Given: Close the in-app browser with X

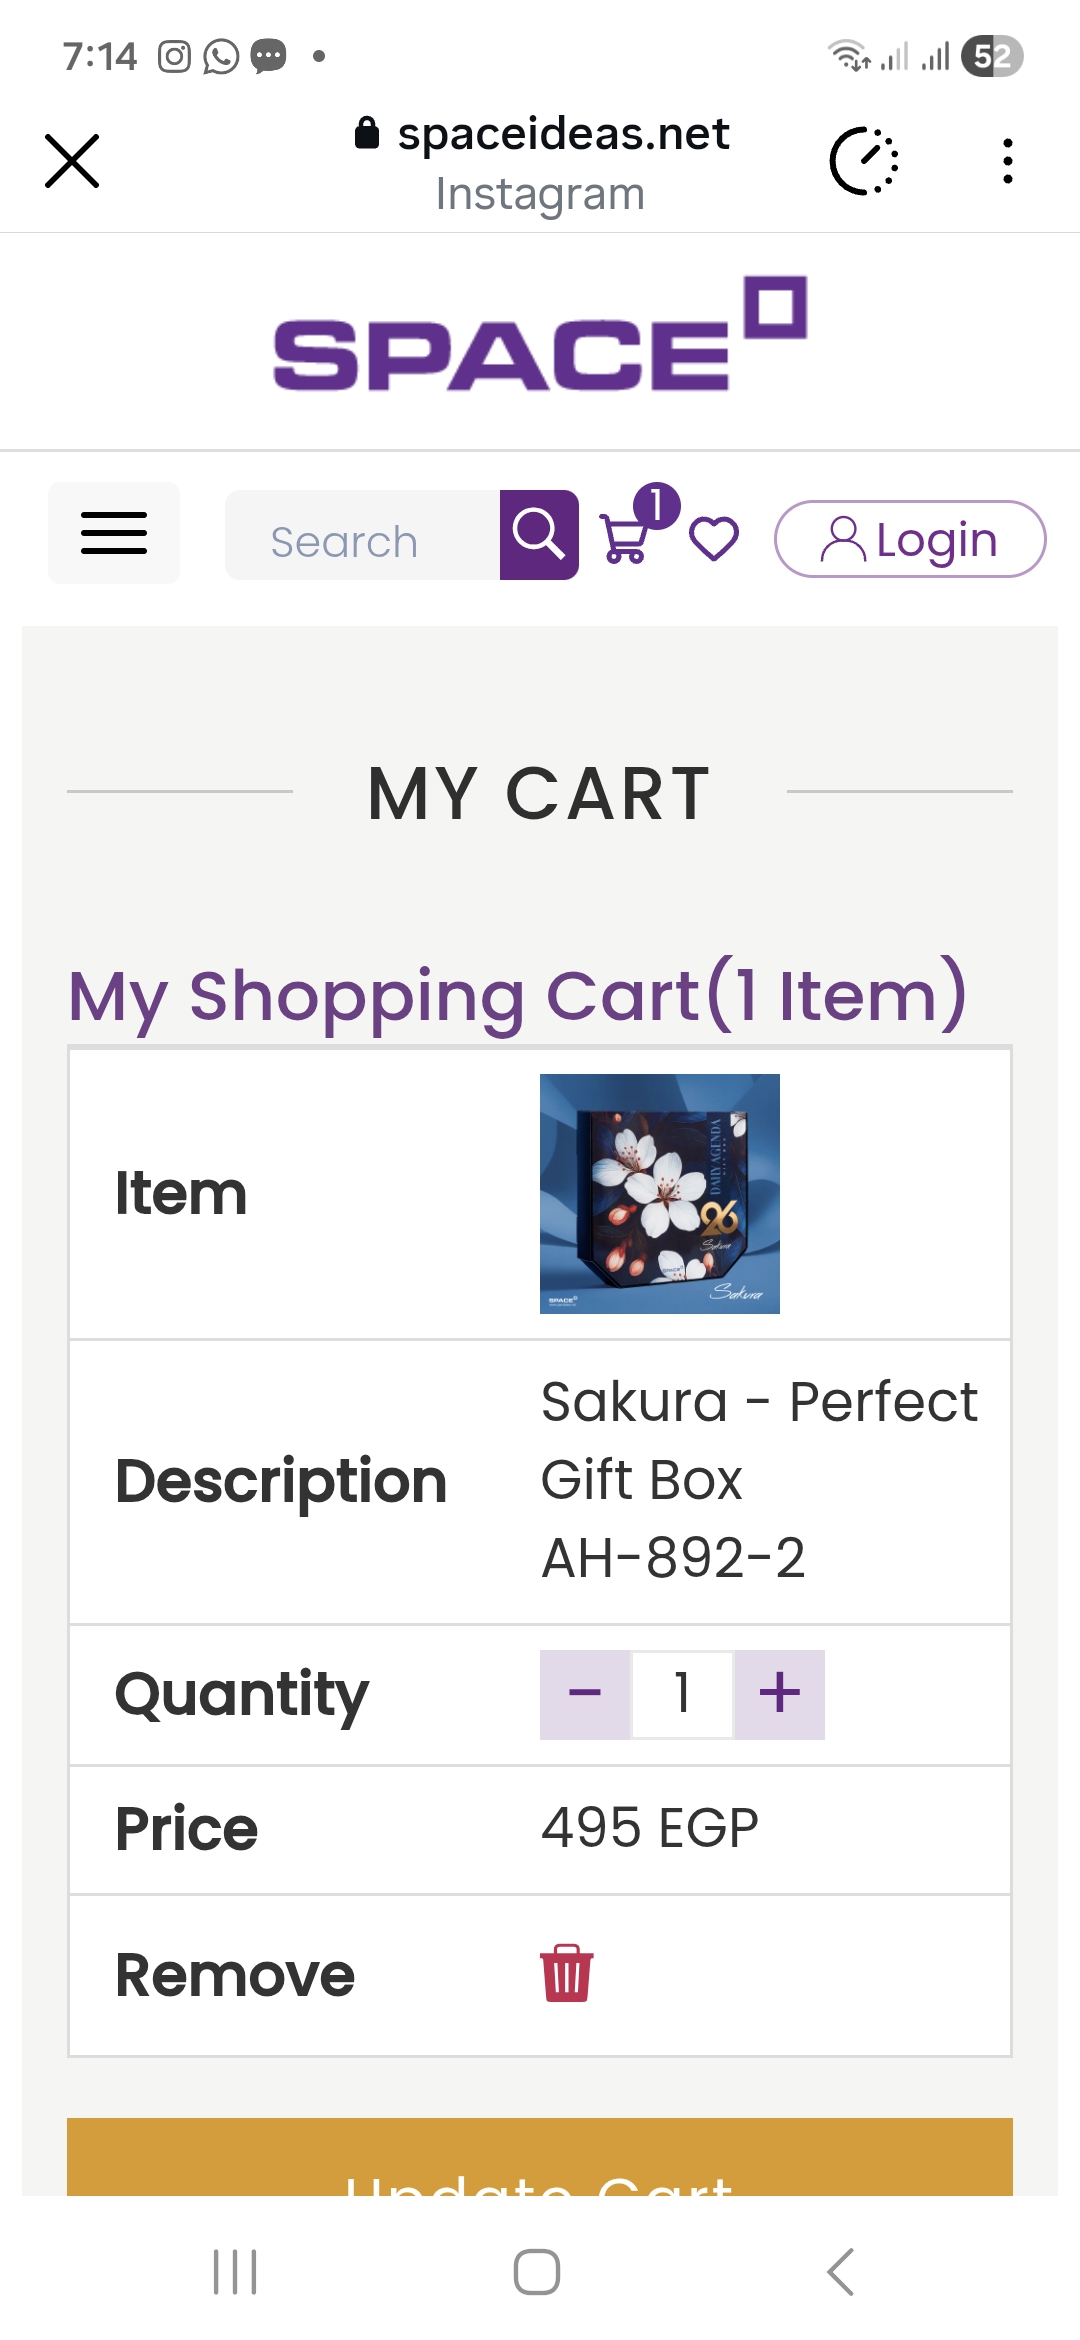Looking at the screenshot, I should click(x=72, y=161).
